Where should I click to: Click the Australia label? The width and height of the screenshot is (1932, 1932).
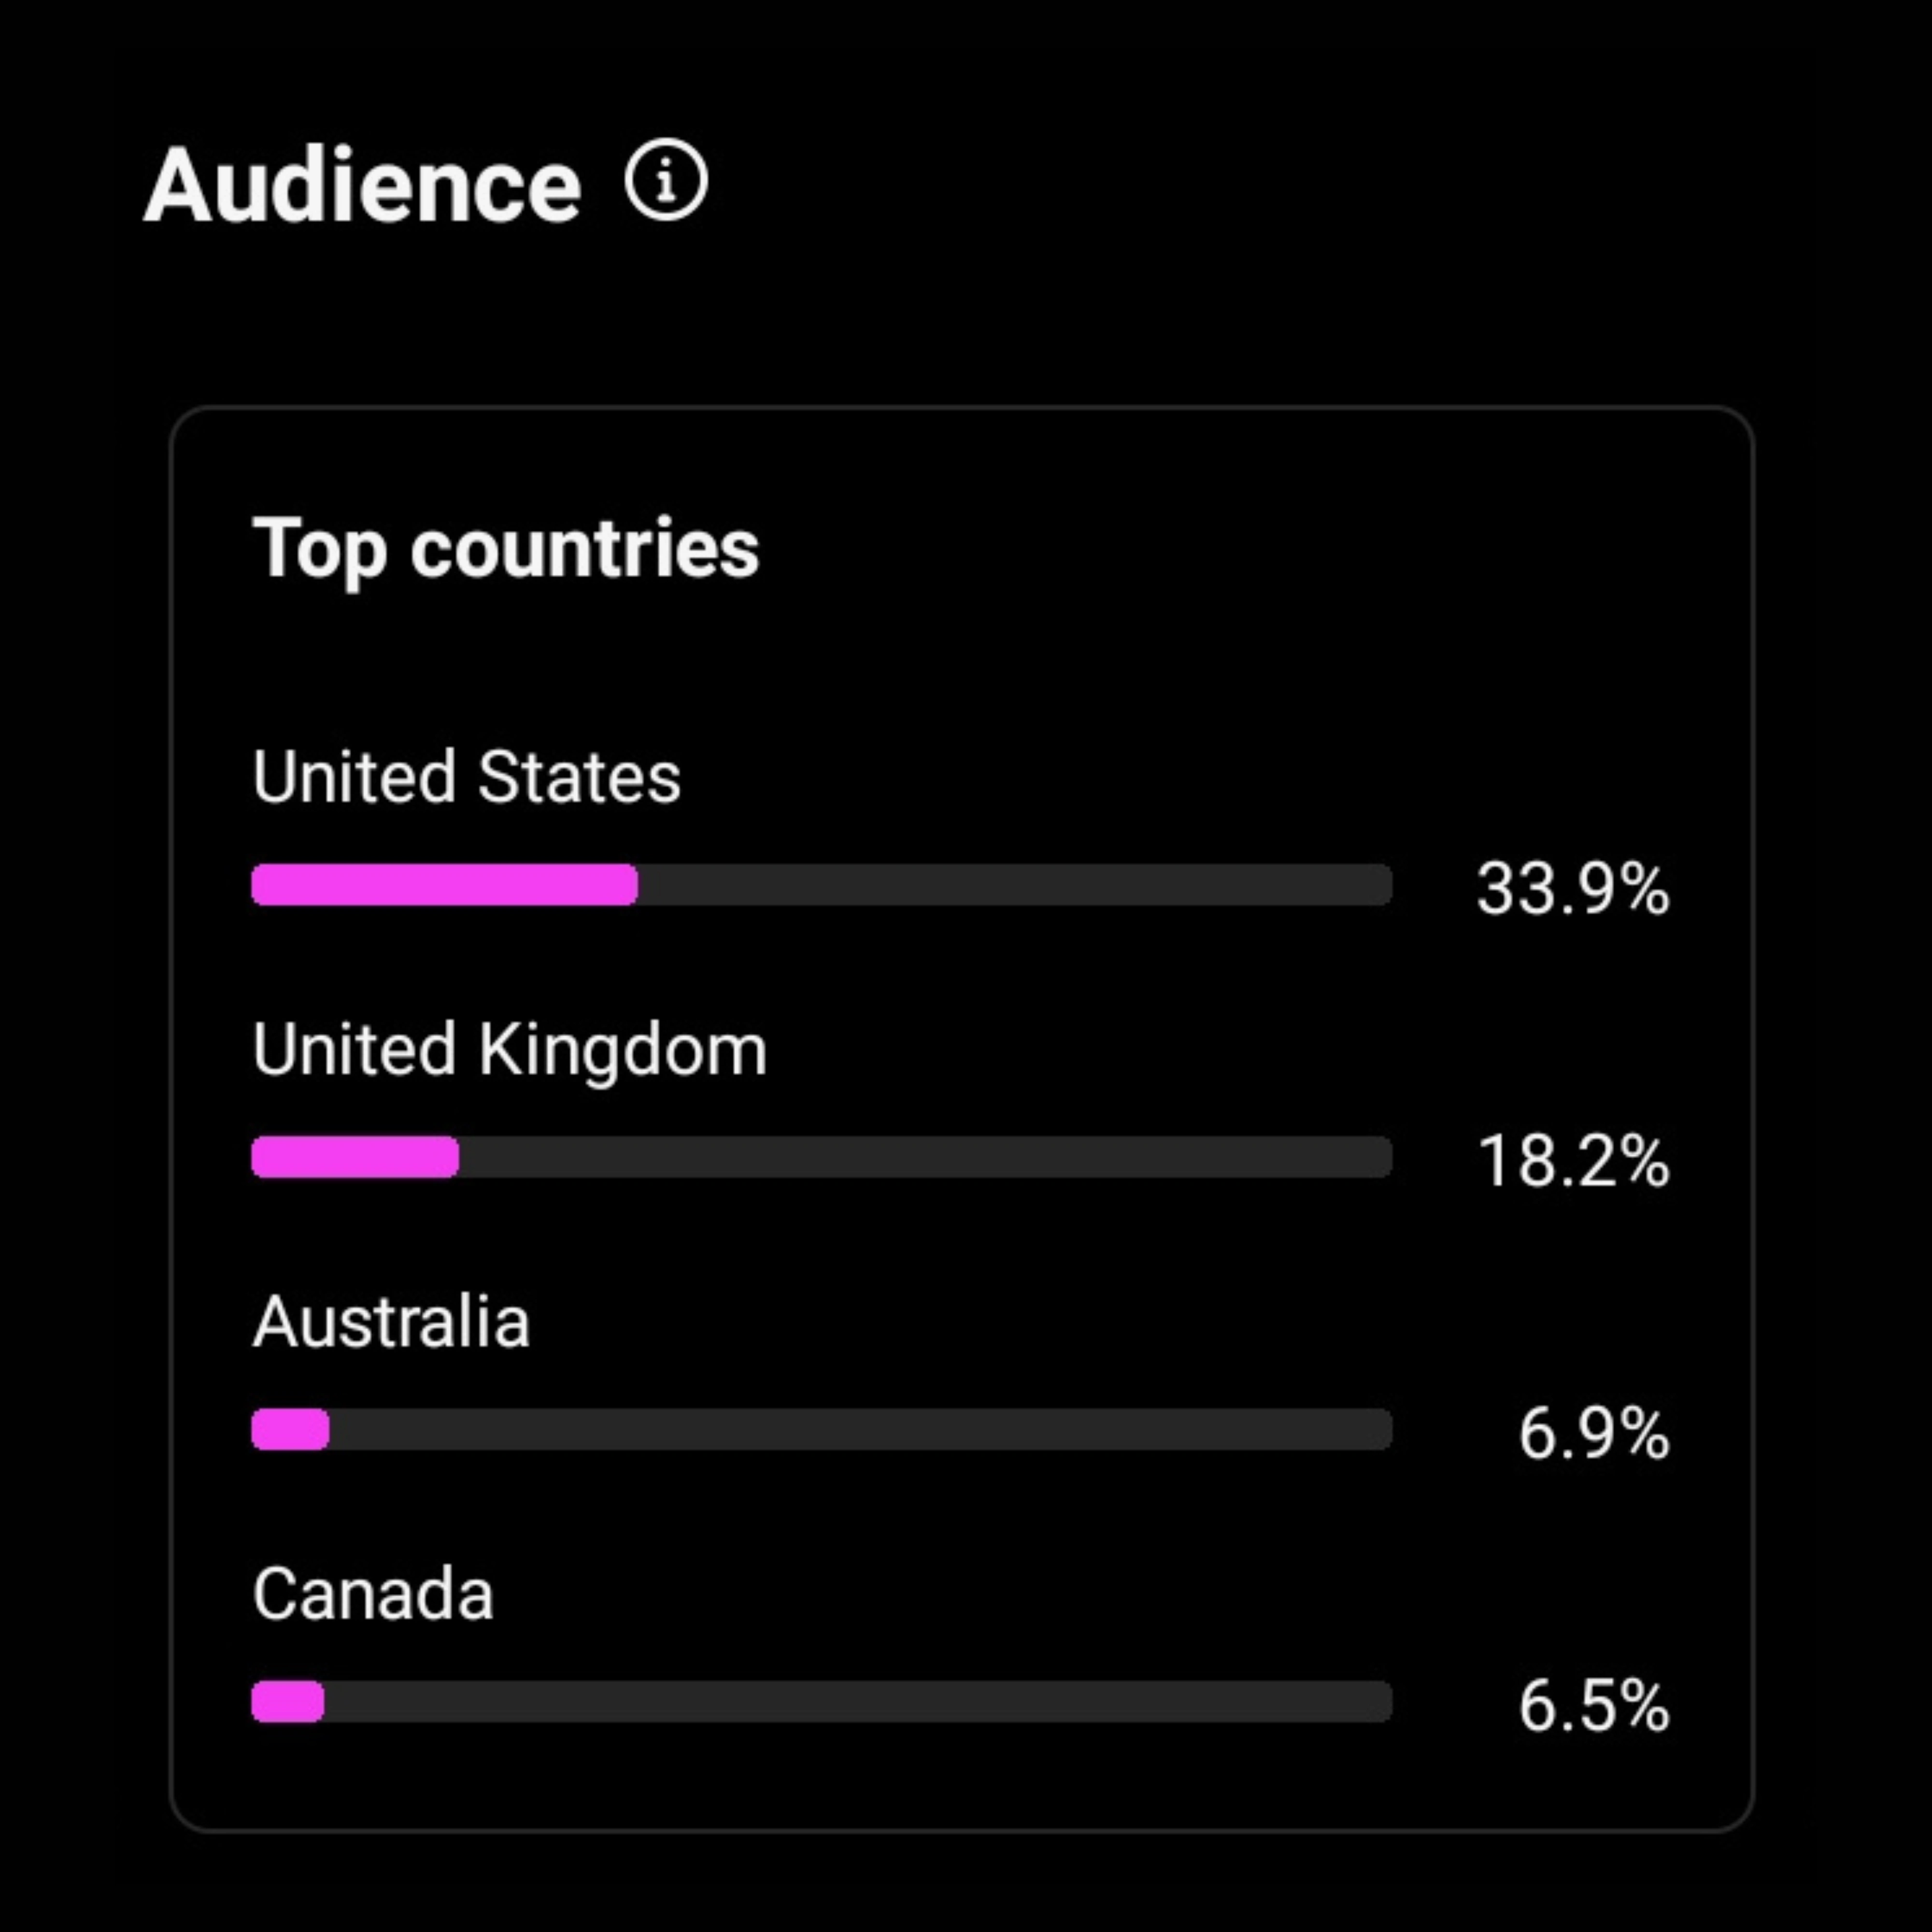pyautogui.click(x=391, y=1322)
